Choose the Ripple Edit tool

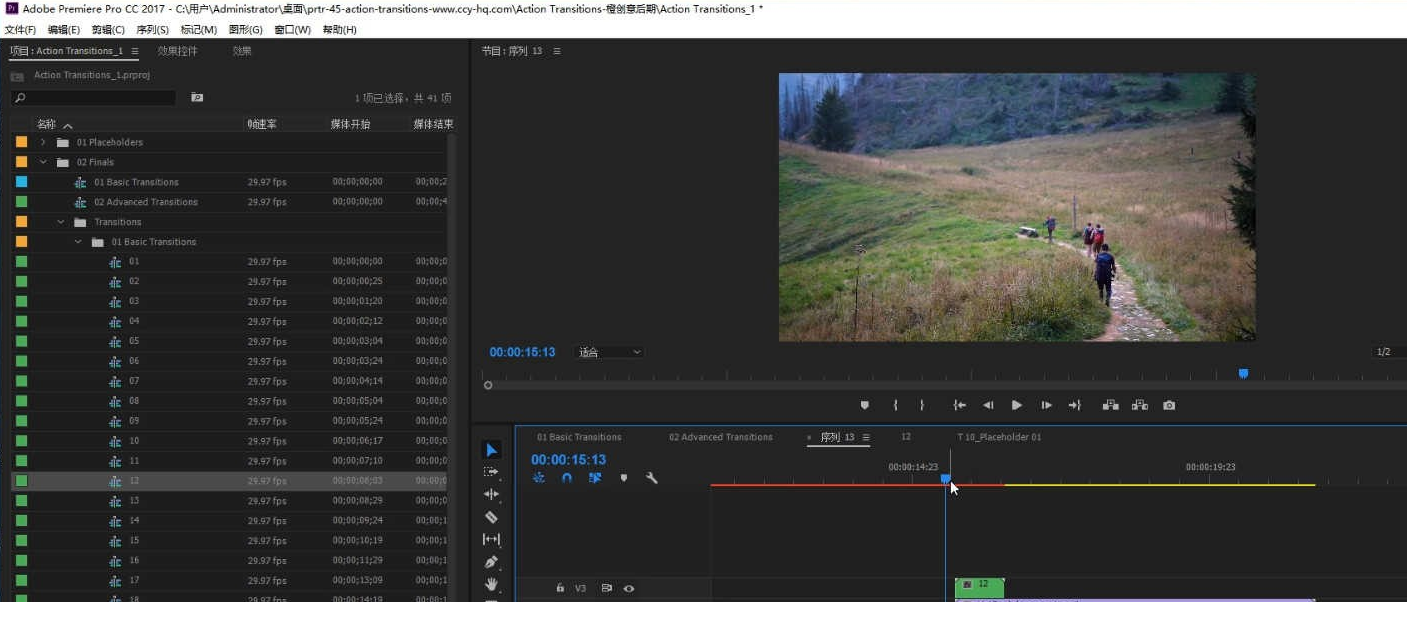[491, 494]
